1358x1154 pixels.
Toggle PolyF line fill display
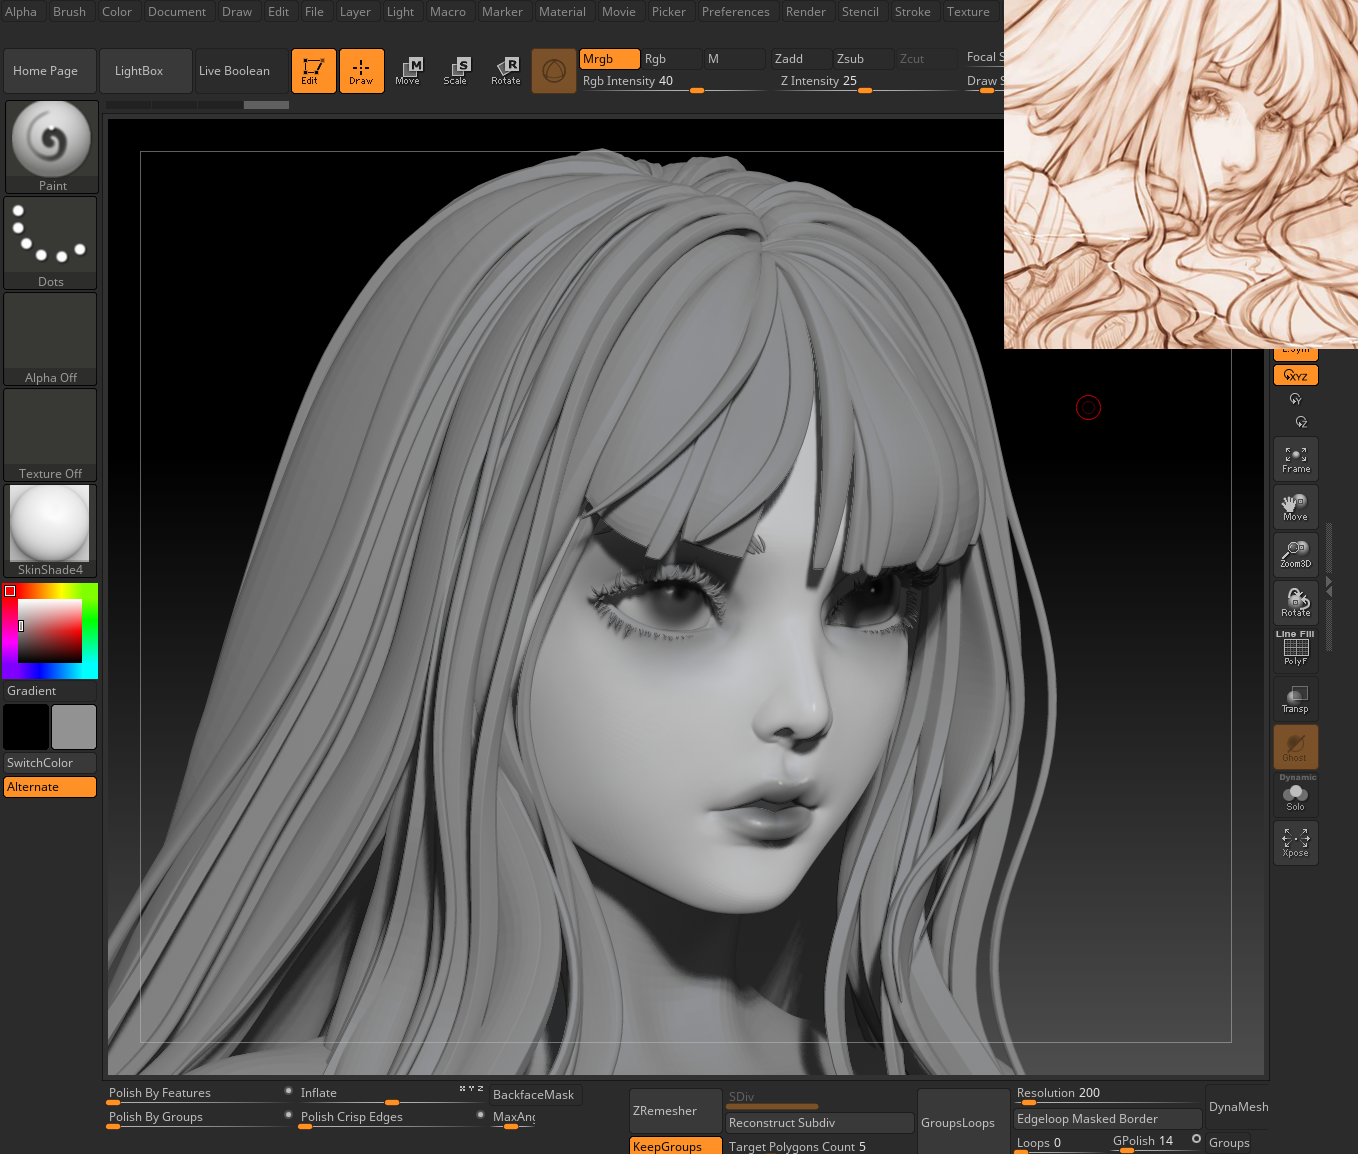pyautogui.click(x=1295, y=650)
